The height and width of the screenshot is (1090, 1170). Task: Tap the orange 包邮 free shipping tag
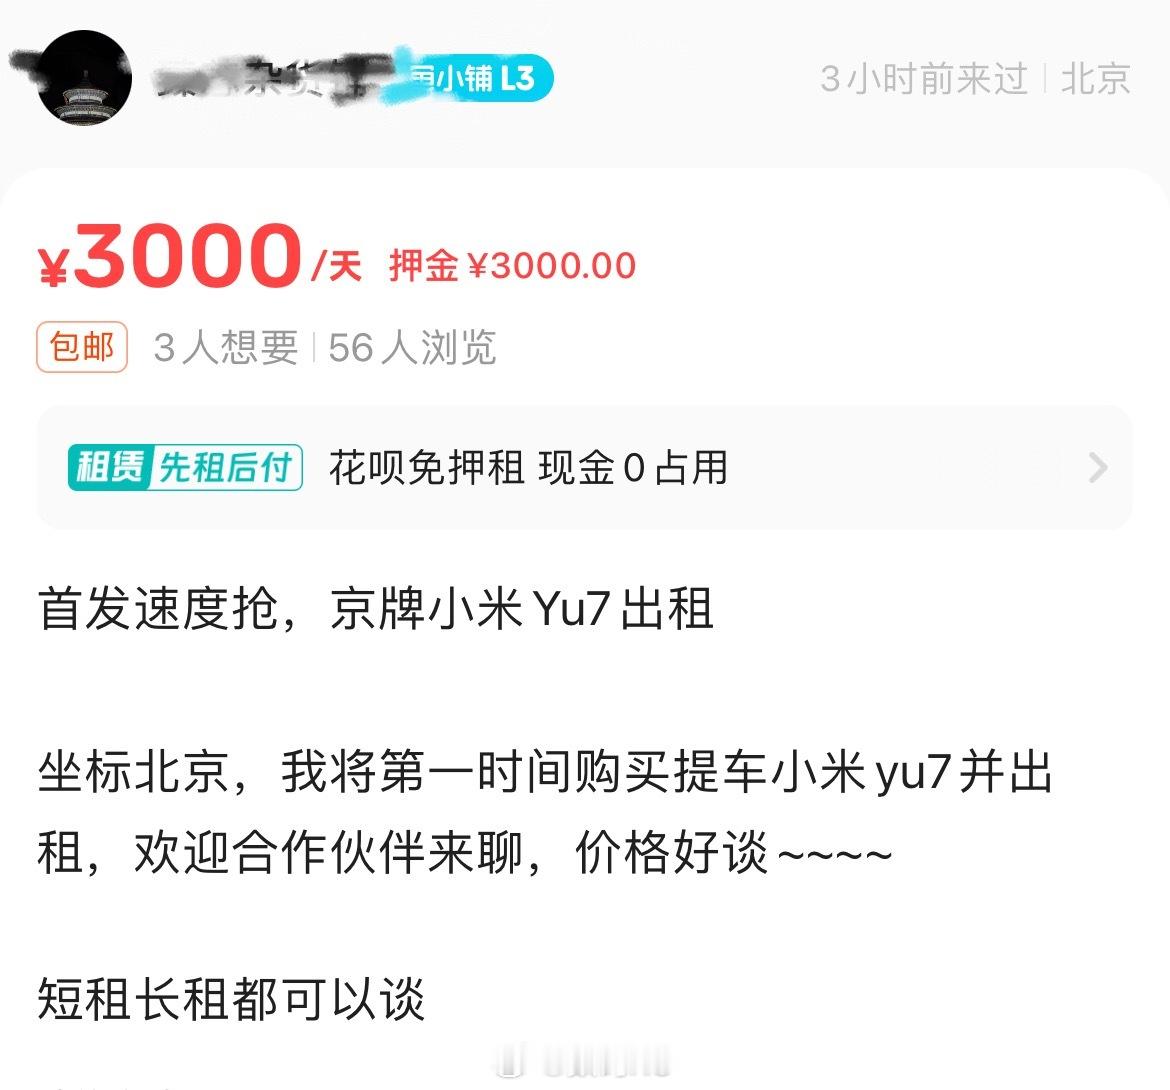coord(82,347)
